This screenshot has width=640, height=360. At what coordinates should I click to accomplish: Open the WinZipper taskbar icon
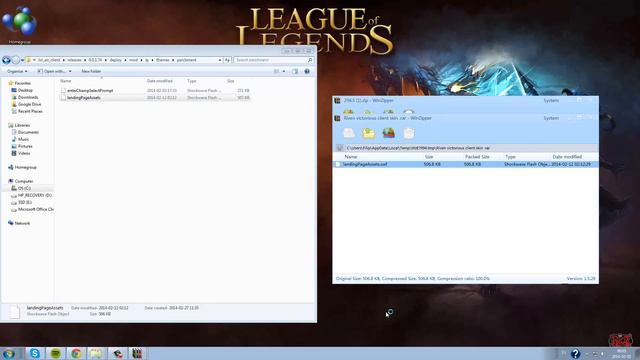click(x=137, y=353)
